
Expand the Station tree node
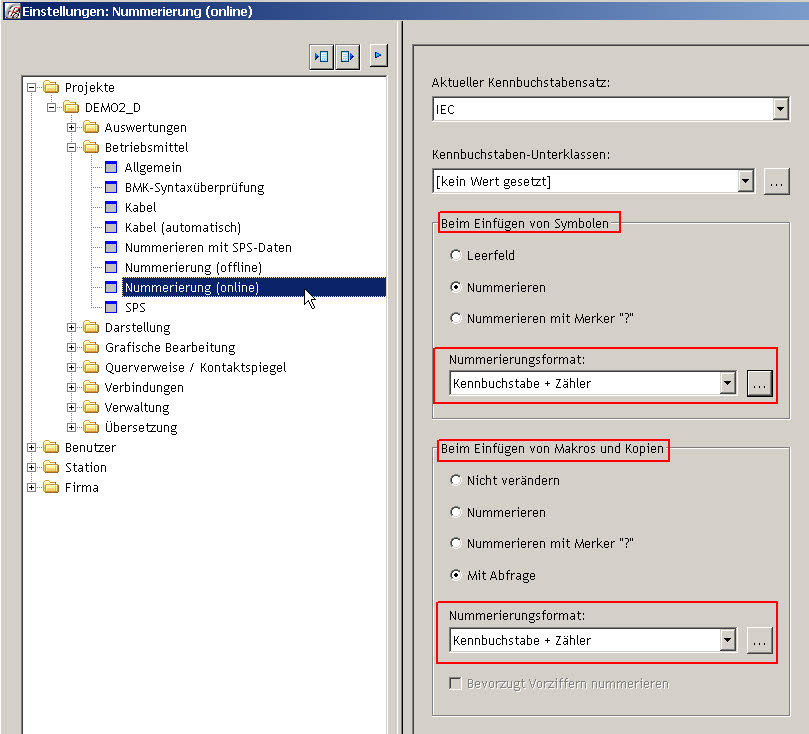31,467
